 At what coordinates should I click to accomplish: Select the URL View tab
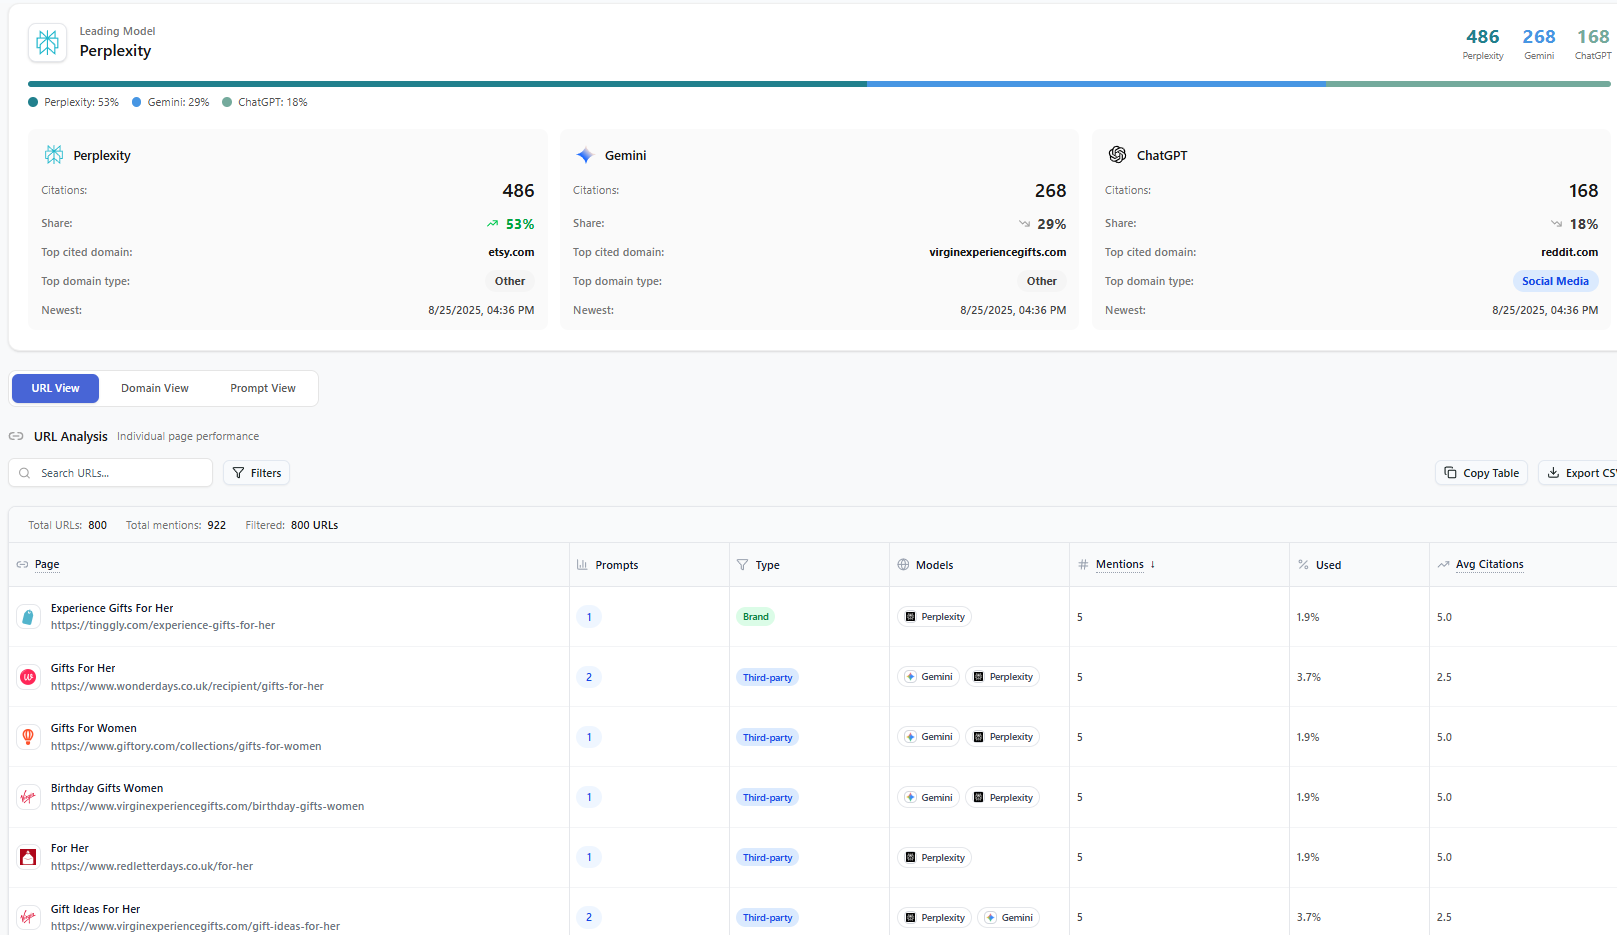point(55,388)
